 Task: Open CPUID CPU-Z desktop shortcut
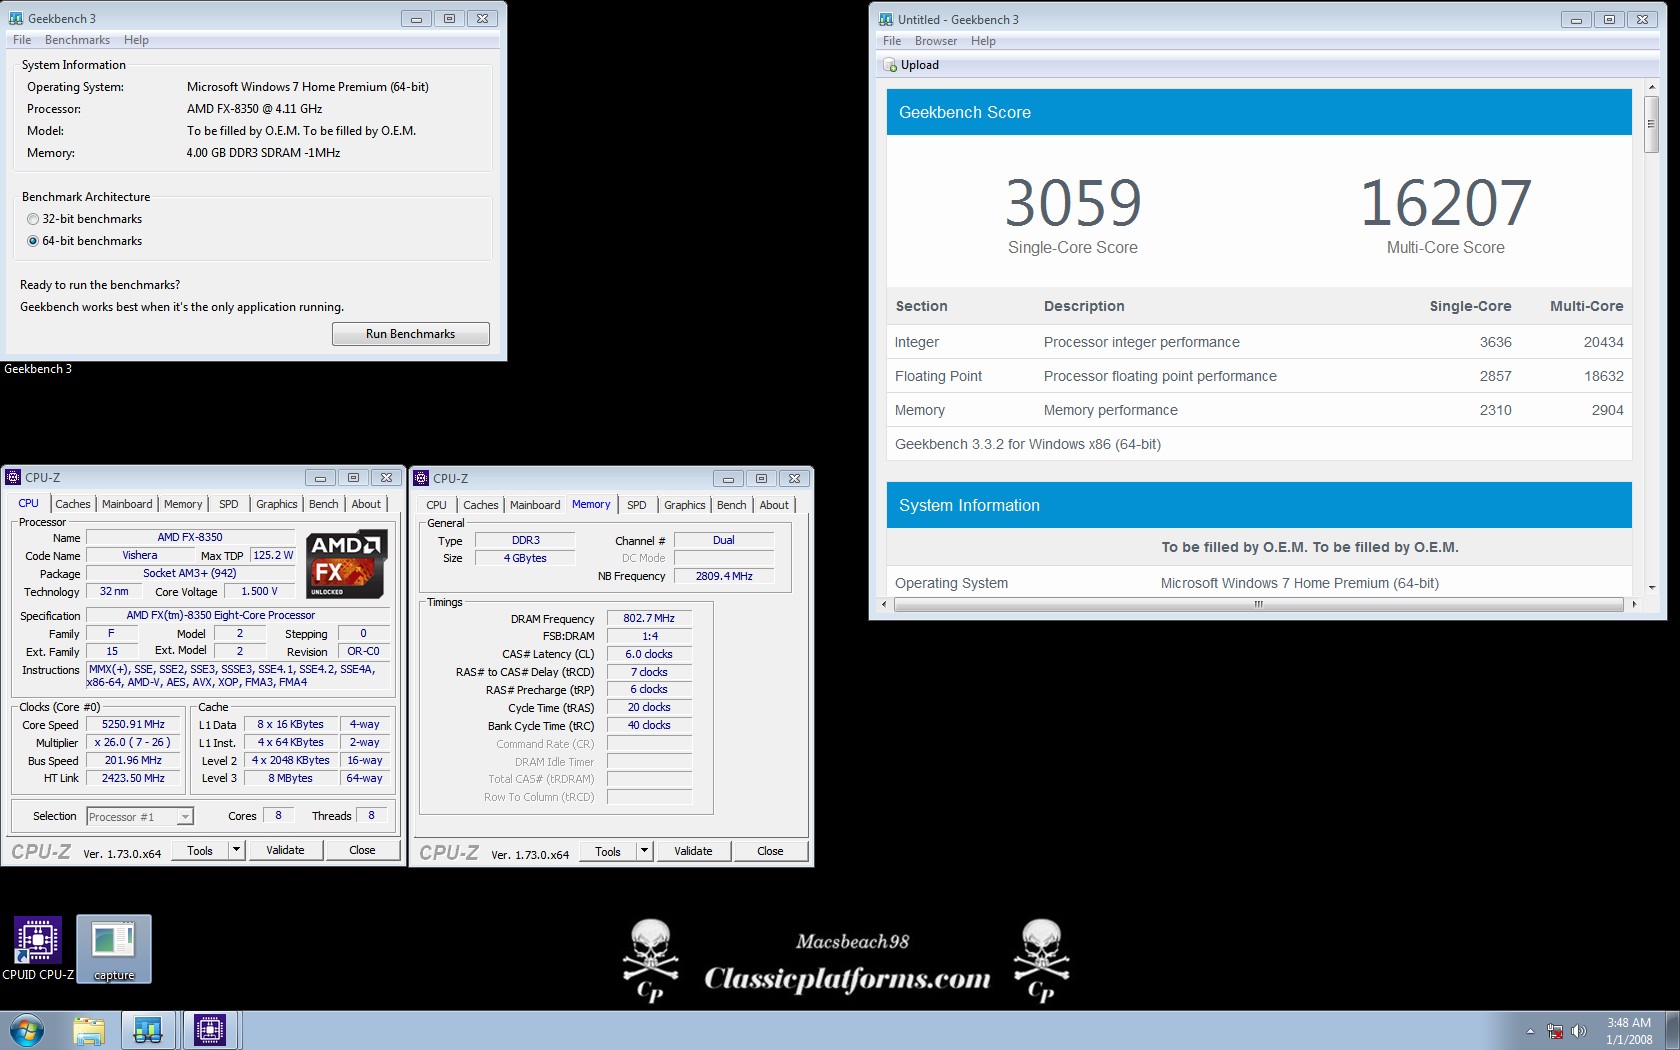38,948
